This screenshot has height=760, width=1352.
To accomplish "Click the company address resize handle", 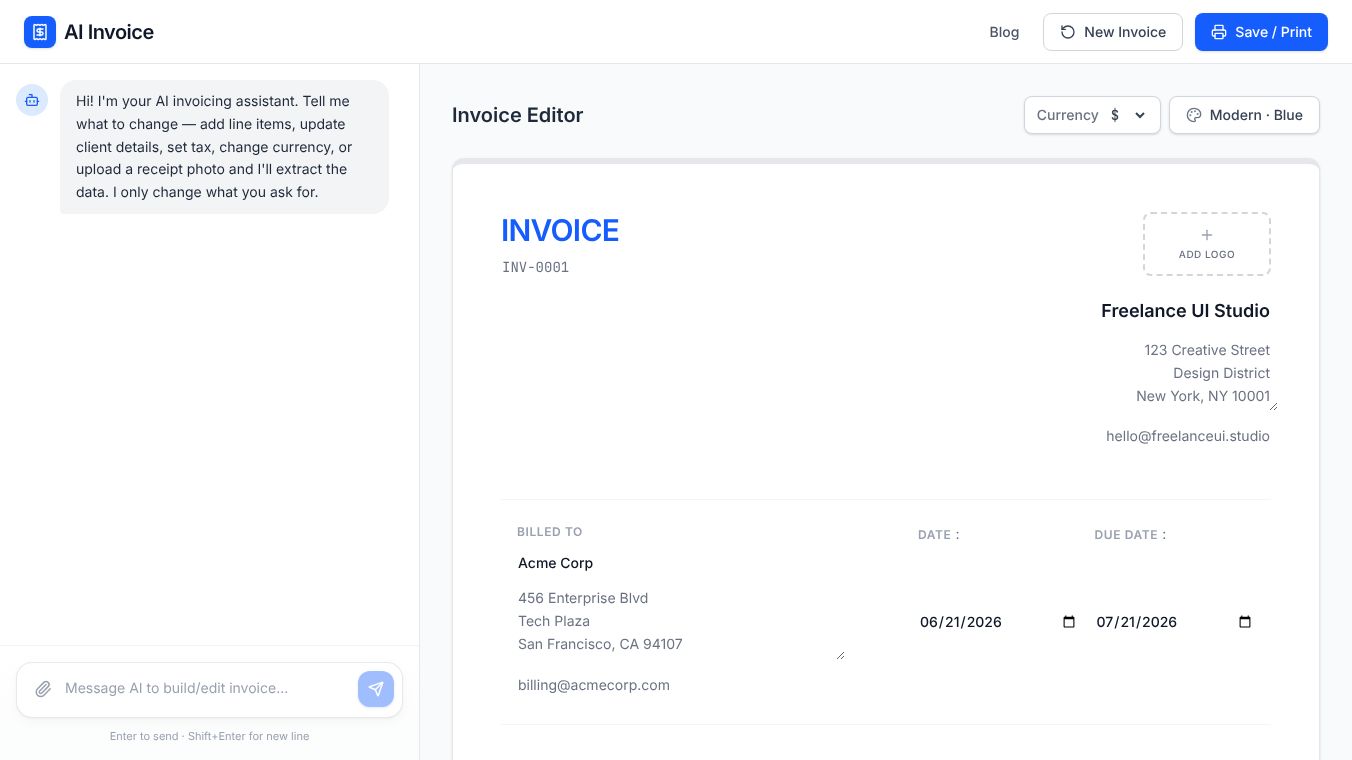I will pyautogui.click(x=1273, y=405).
